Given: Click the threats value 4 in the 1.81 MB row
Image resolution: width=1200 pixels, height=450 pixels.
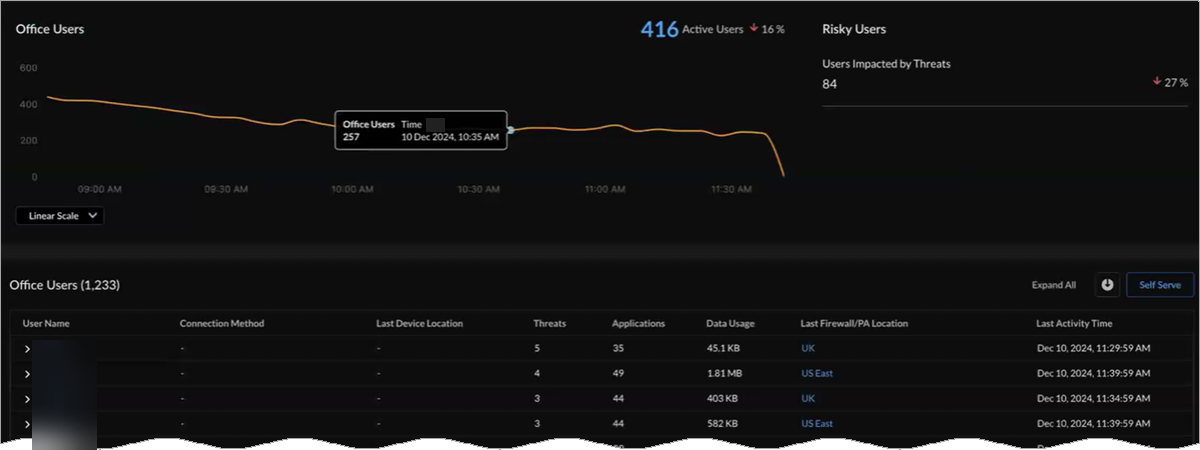Looking at the screenshot, I should click(x=537, y=373).
